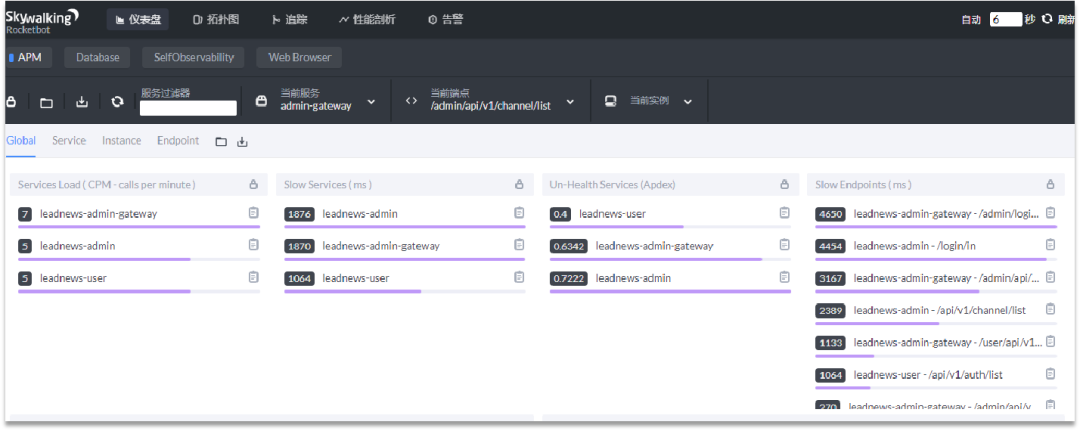
Task: Copy leadnews-admin-gateway name in Services Load
Action: point(254,213)
